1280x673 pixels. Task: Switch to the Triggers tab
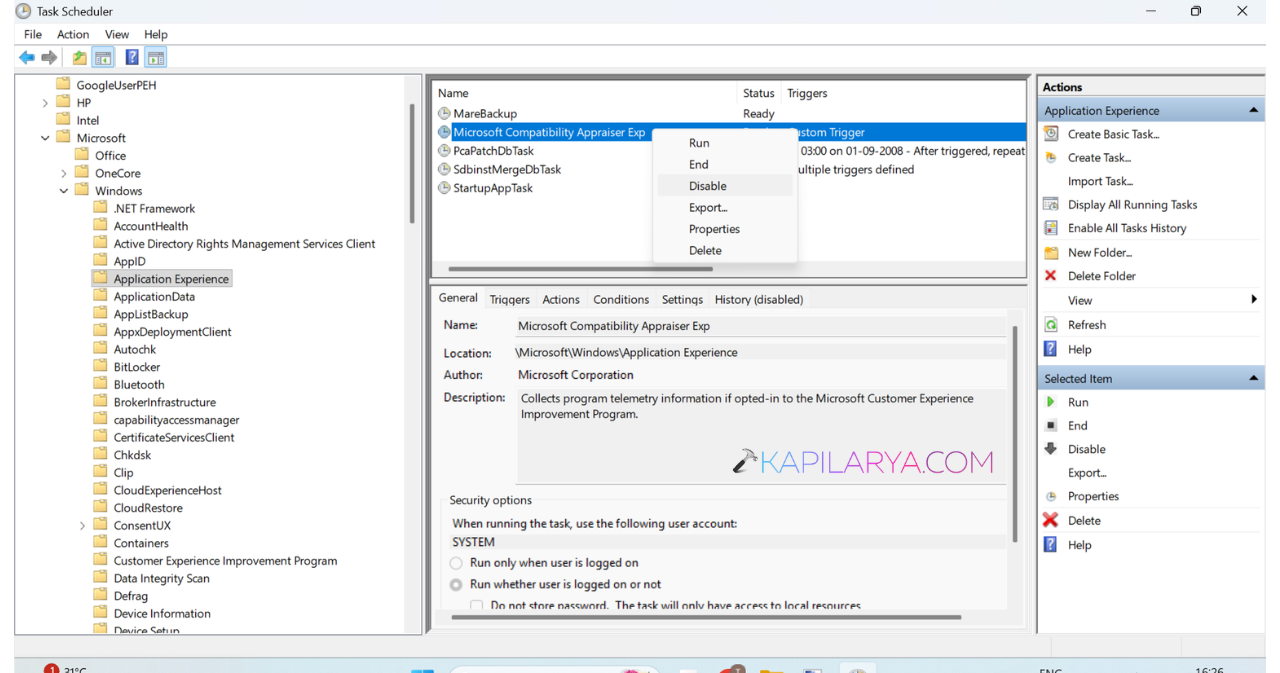click(x=510, y=300)
